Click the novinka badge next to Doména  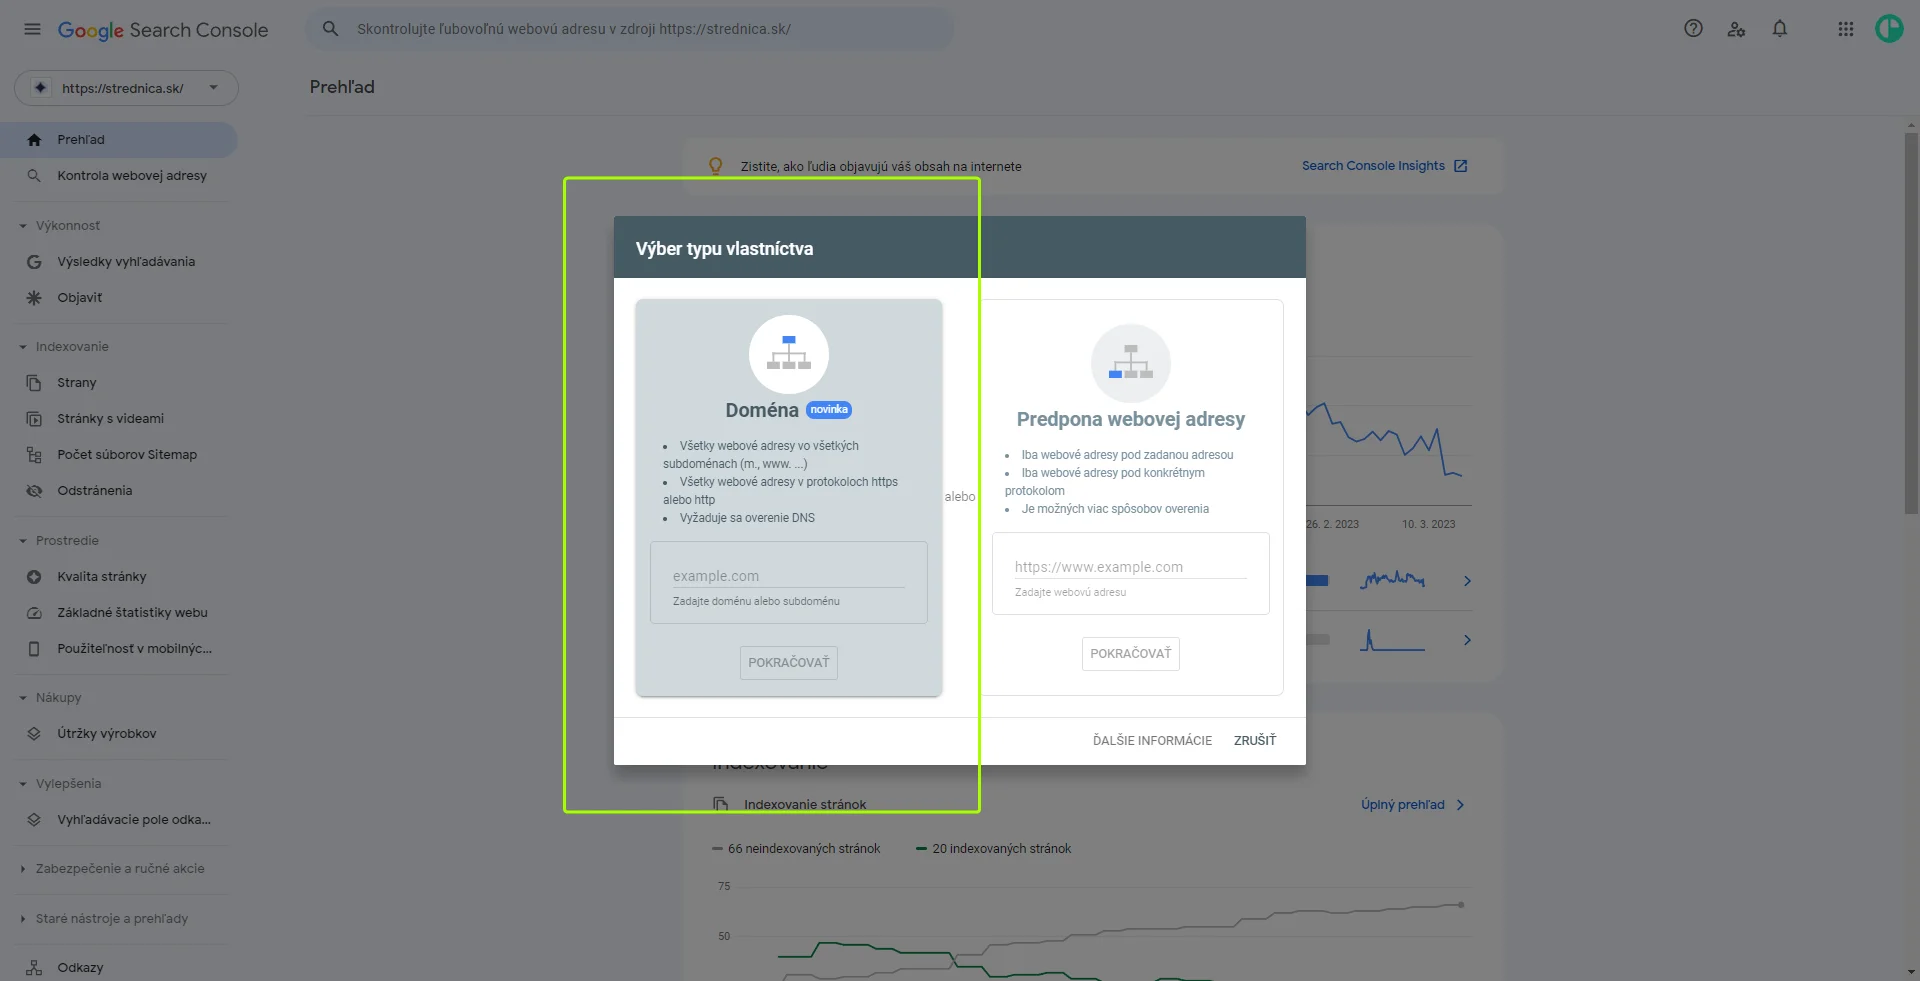(829, 410)
